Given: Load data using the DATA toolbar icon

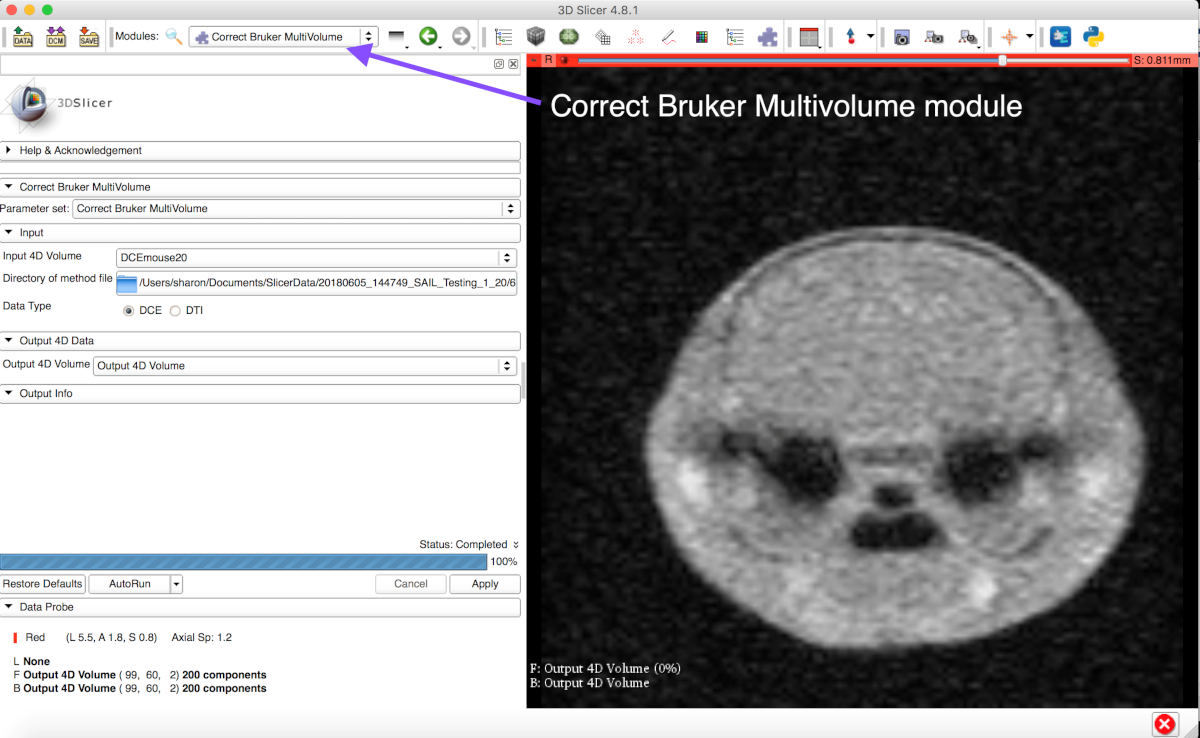Looking at the screenshot, I should coord(22,36).
